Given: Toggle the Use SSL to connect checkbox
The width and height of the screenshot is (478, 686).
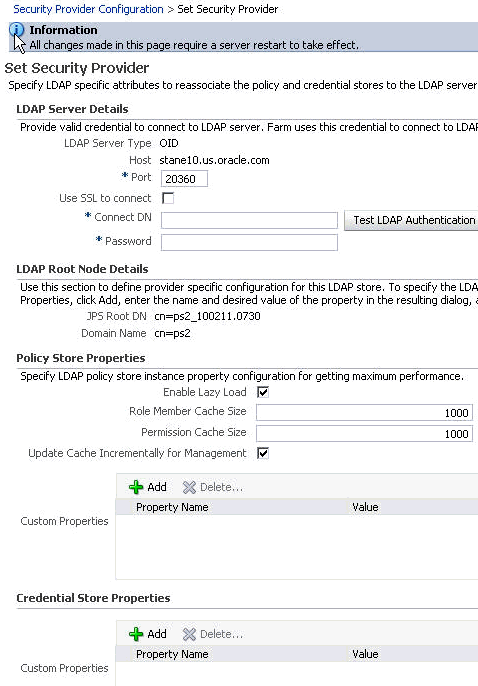Looking at the screenshot, I should (x=168, y=198).
